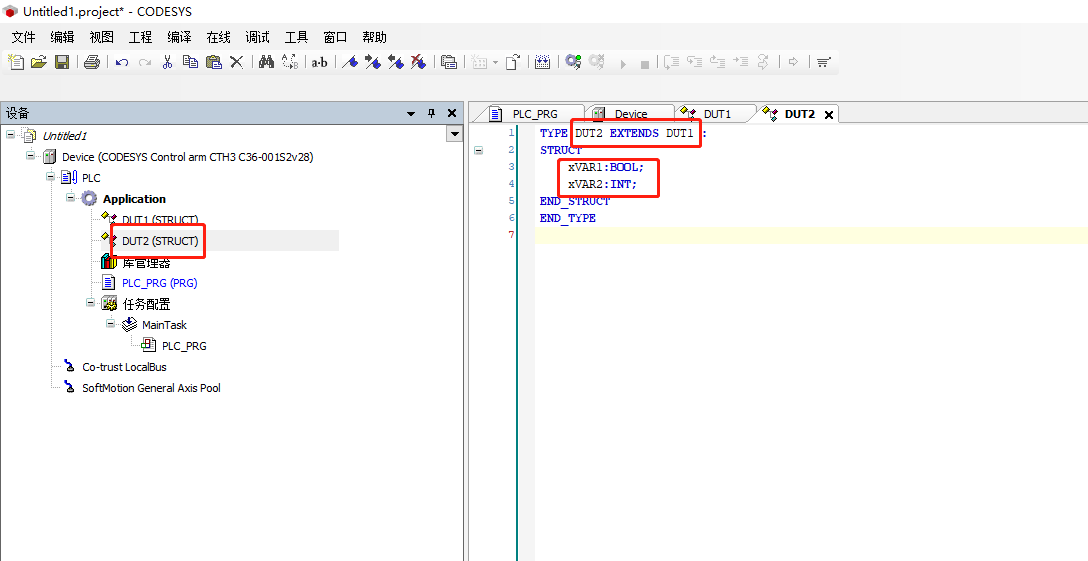Click the Stop square icon

click(645, 64)
